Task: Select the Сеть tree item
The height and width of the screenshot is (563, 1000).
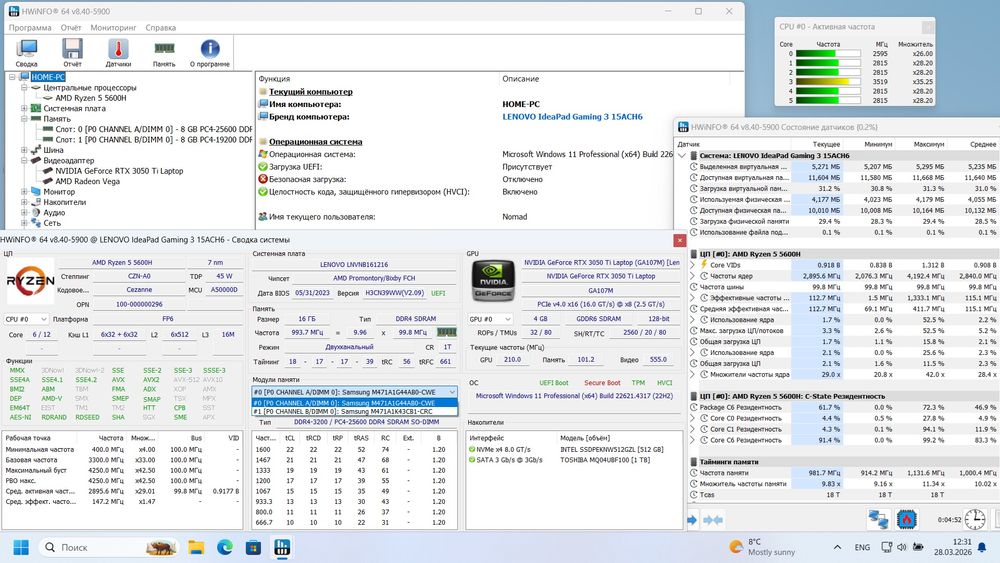Action: coord(52,223)
